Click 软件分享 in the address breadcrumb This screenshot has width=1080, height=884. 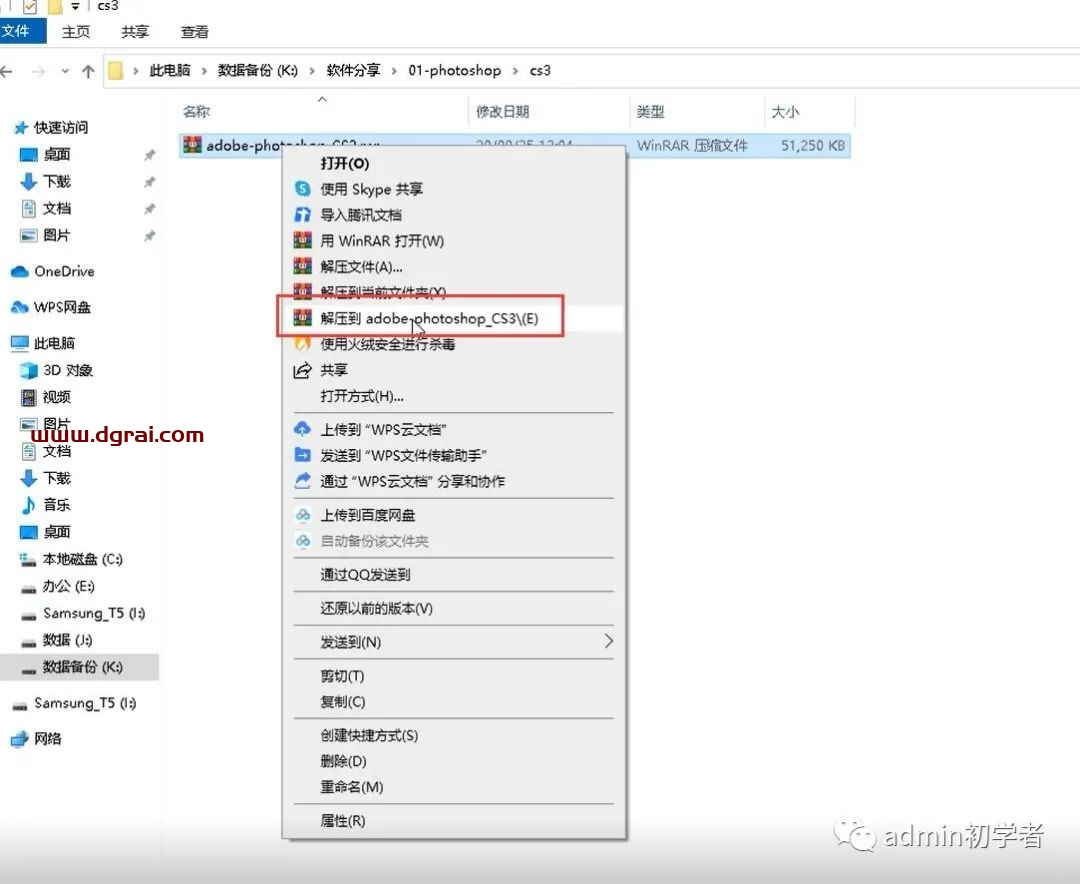(x=353, y=70)
